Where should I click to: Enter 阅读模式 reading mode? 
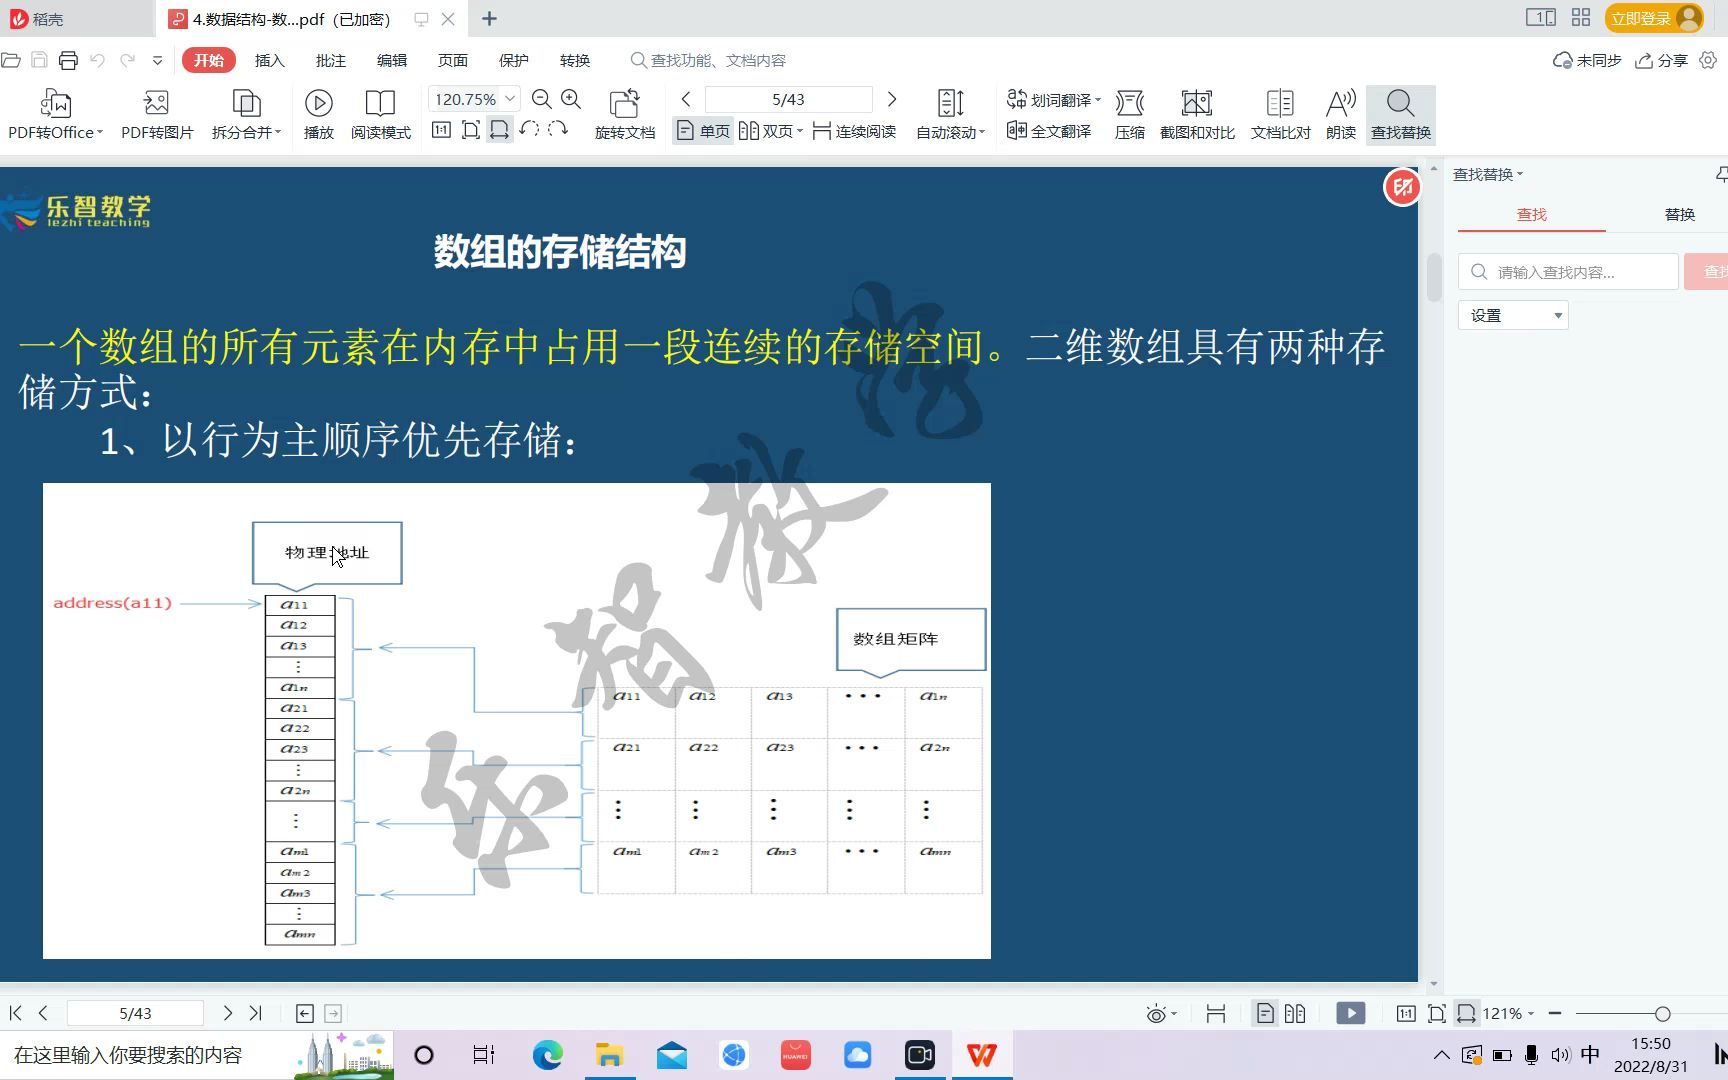tap(380, 112)
